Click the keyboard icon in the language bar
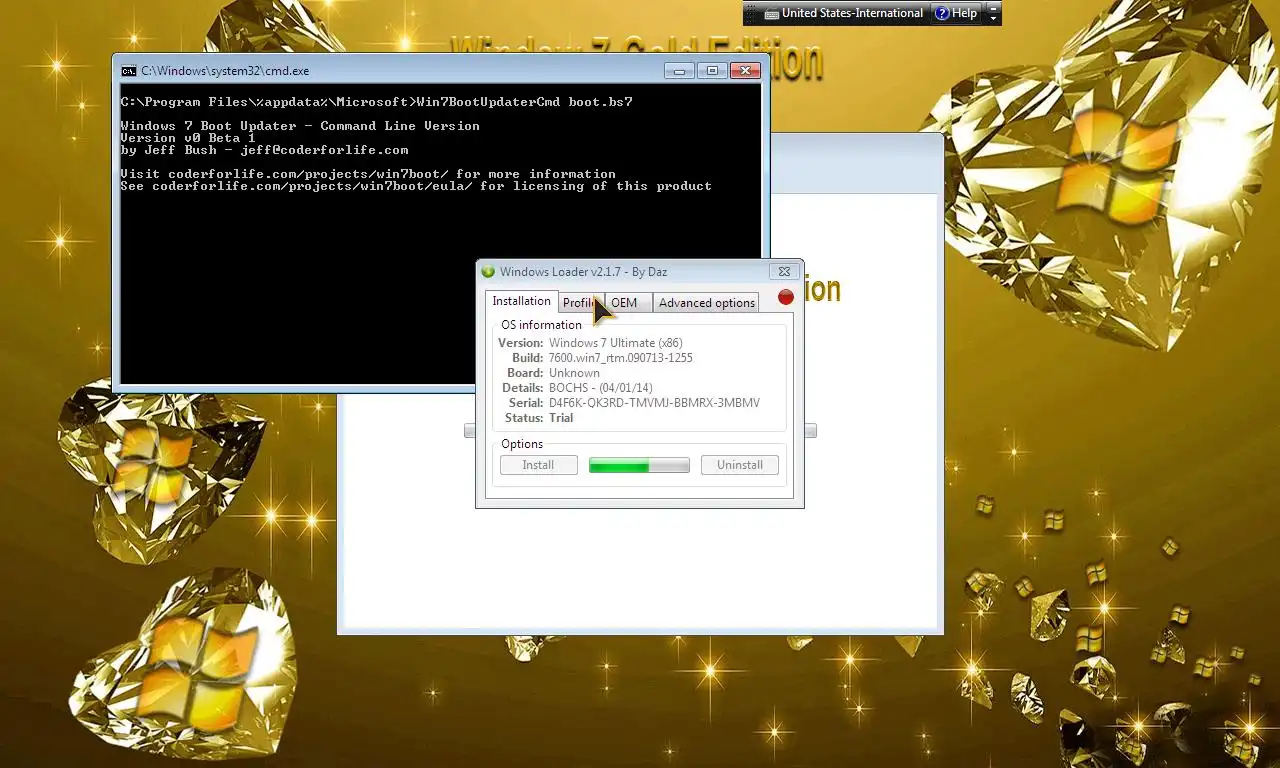This screenshot has height=768, width=1280. (x=772, y=13)
